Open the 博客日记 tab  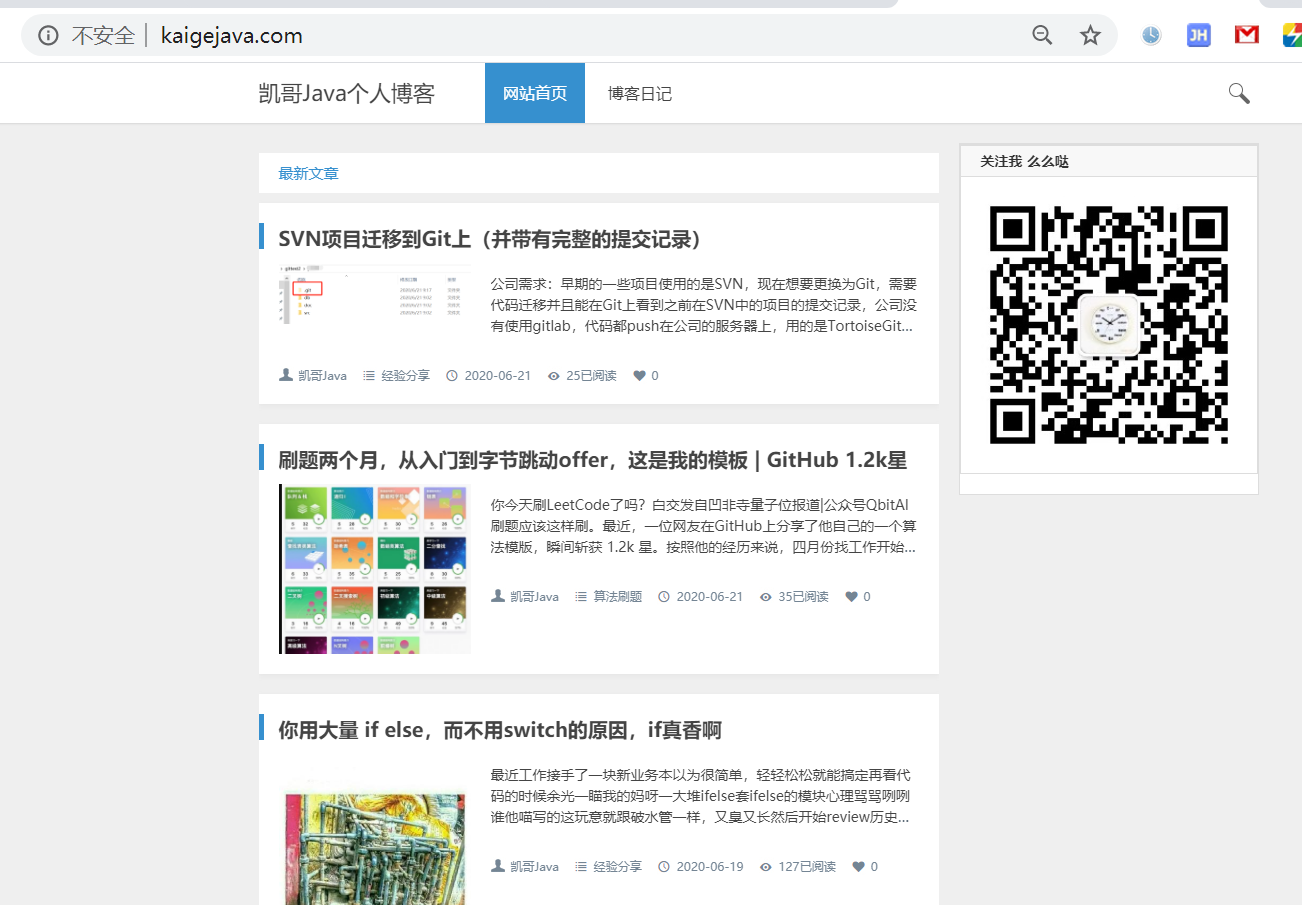tap(640, 93)
